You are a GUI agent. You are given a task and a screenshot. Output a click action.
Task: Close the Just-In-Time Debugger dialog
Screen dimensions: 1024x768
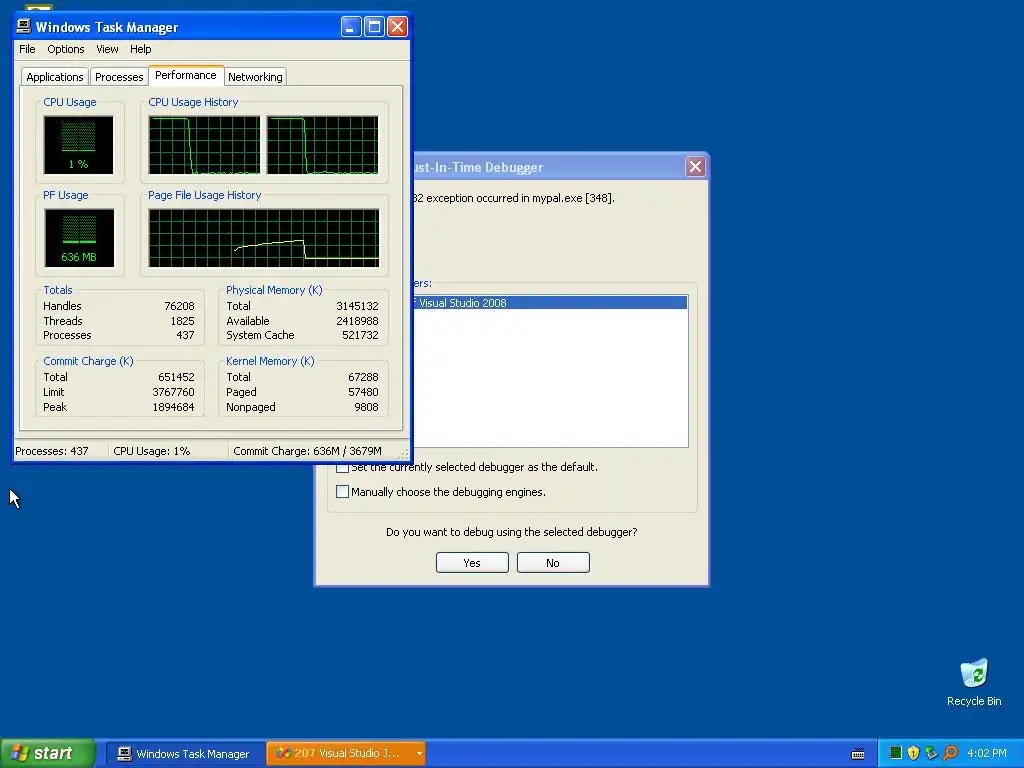point(696,167)
